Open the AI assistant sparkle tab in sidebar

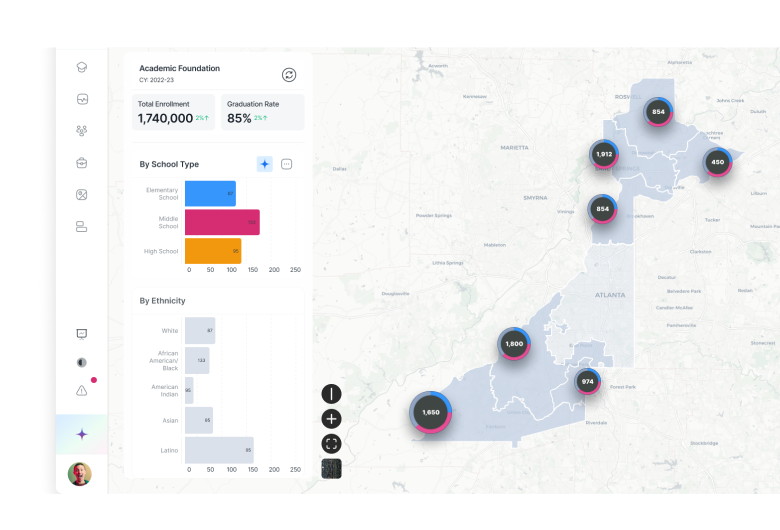(x=81, y=434)
